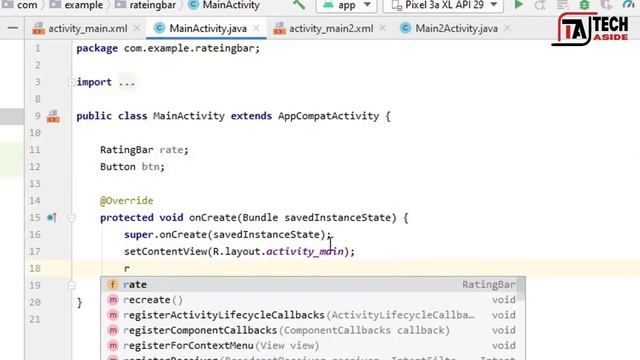Click method icon beside registerForContextMenu
Screen dimensions: 640x360
pyautogui.click(x=113, y=346)
